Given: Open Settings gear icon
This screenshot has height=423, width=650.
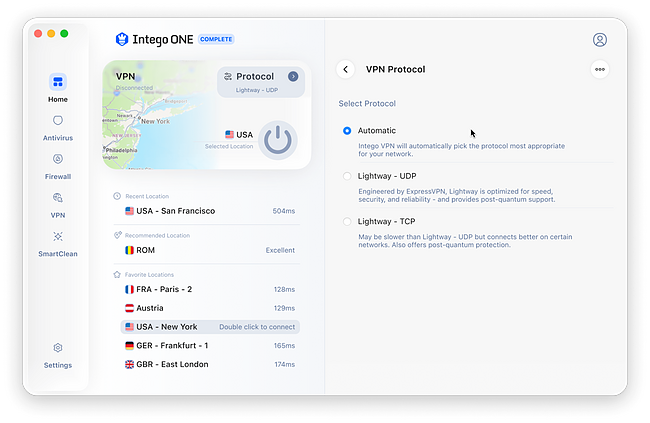Looking at the screenshot, I should click(58, 348).
